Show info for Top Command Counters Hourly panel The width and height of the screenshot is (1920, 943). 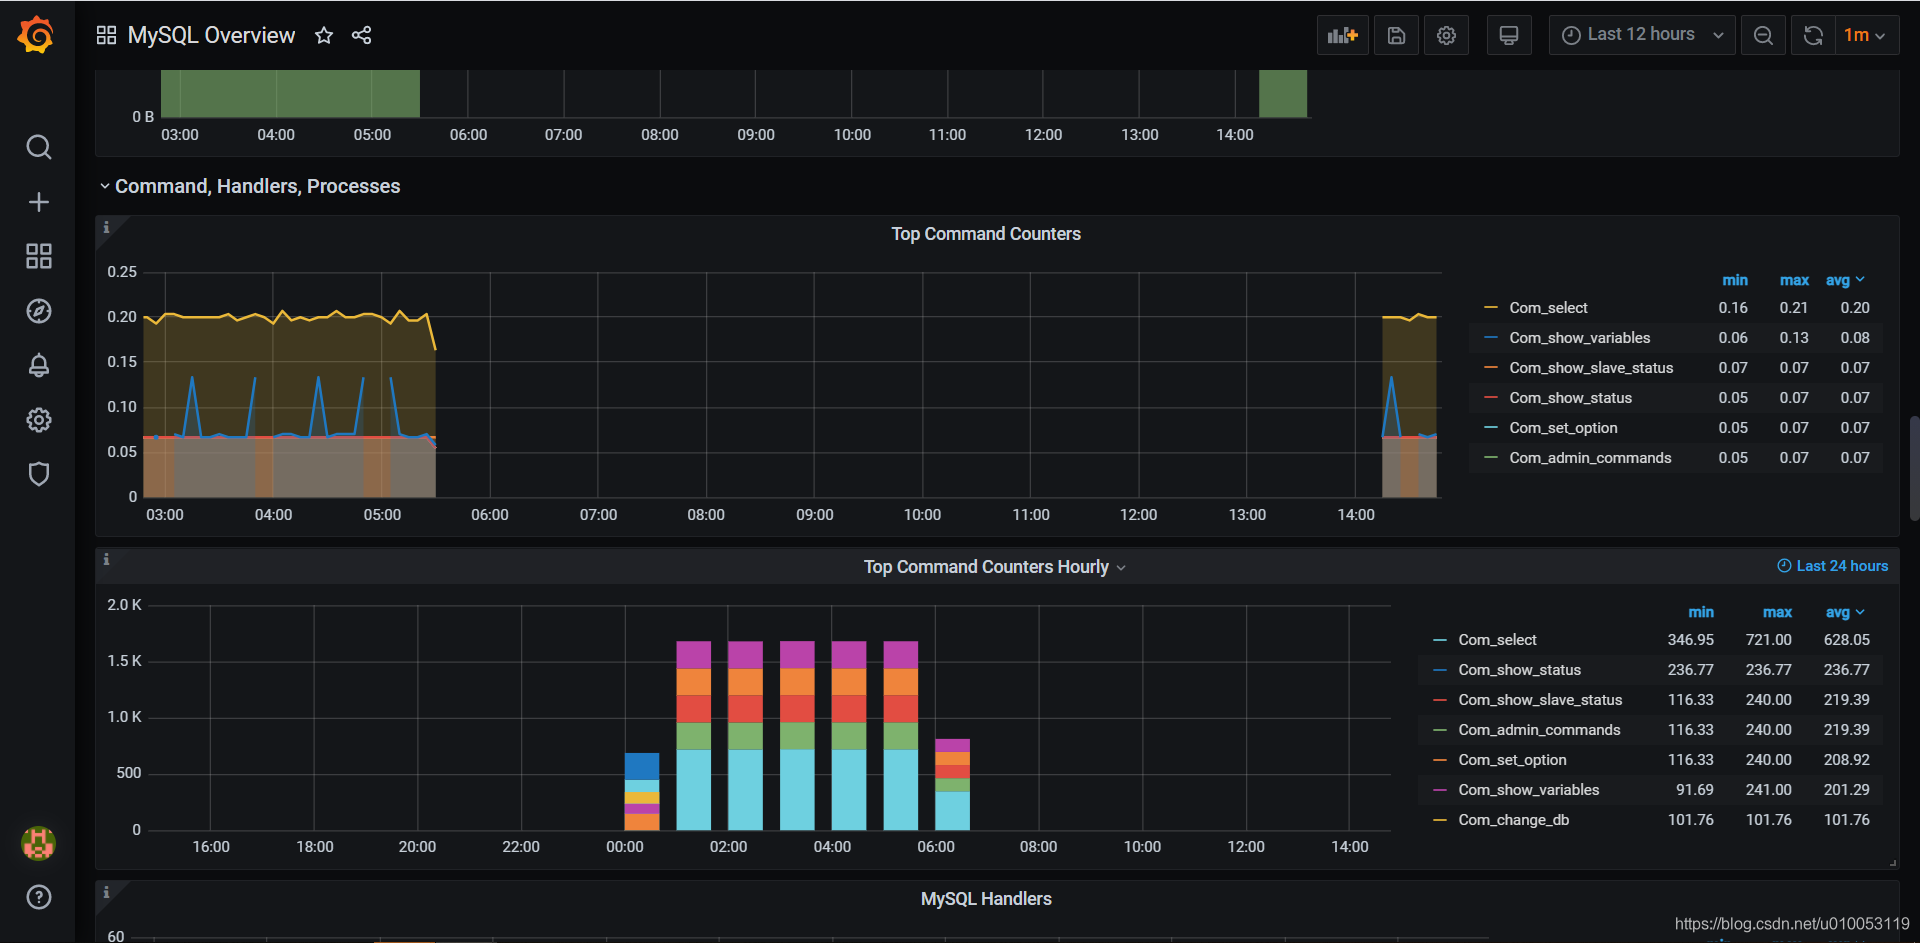pos(107,559)
